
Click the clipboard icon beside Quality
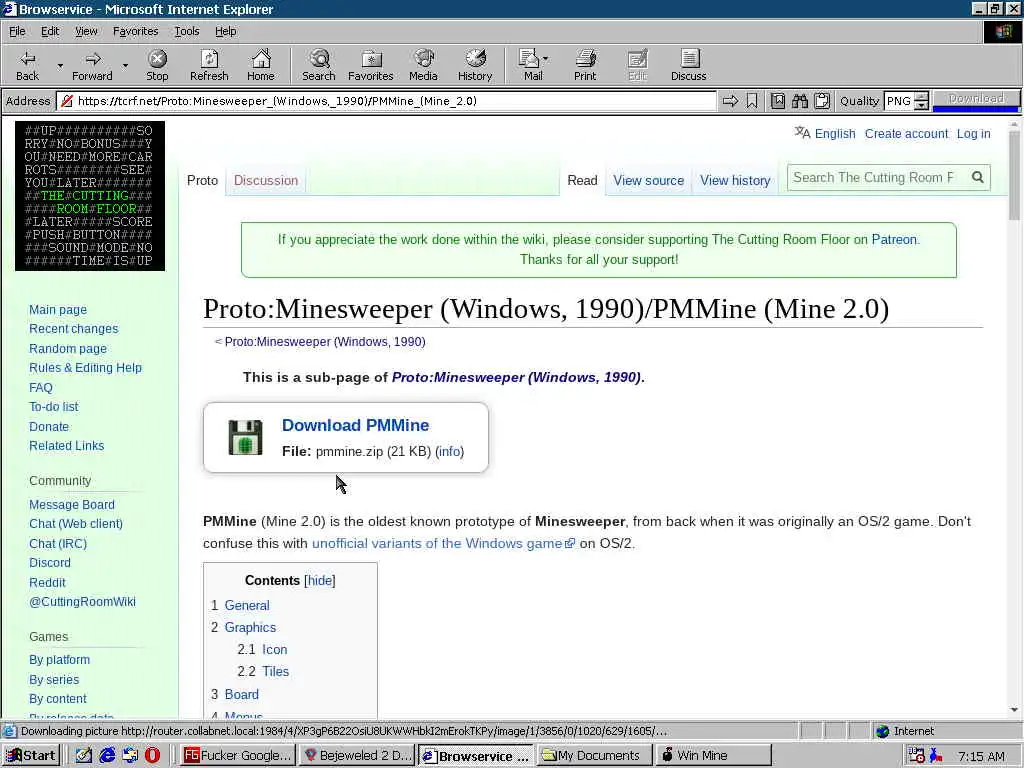(822, 101)
